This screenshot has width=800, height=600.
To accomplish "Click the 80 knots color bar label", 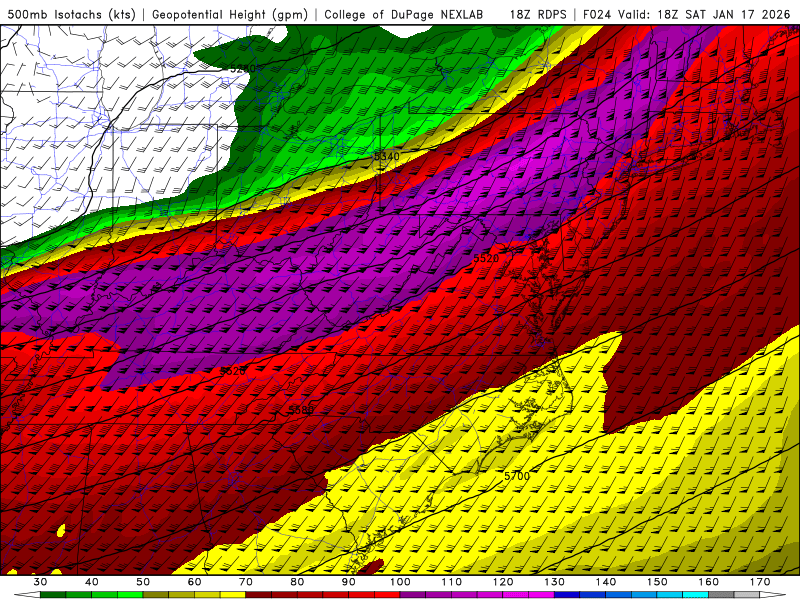I will 297,582.
